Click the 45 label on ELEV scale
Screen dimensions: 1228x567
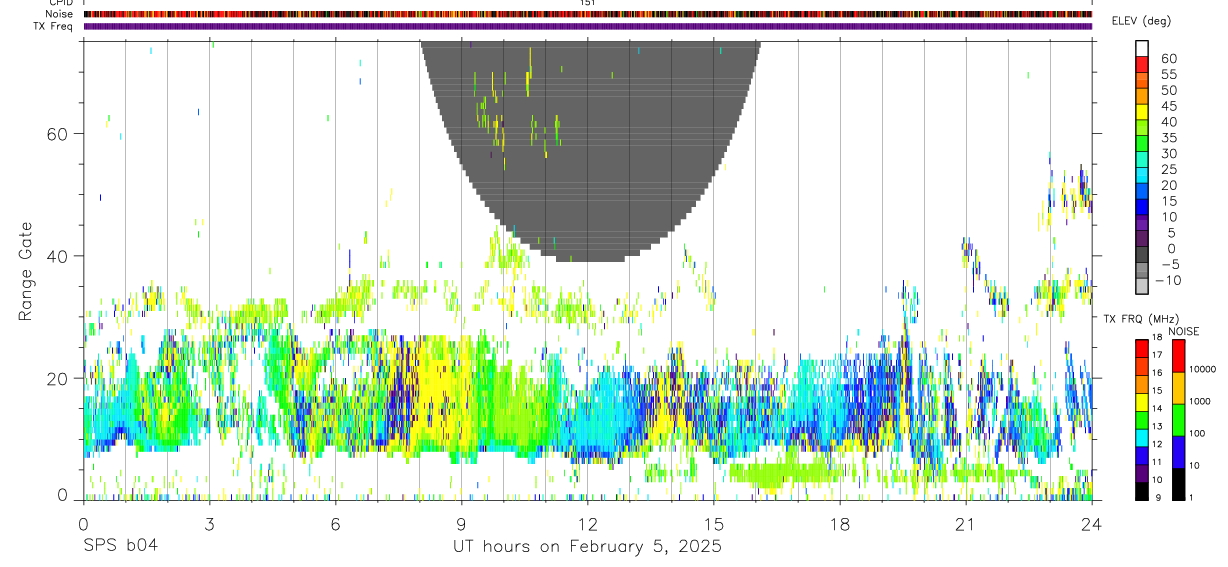[1168, 105]
